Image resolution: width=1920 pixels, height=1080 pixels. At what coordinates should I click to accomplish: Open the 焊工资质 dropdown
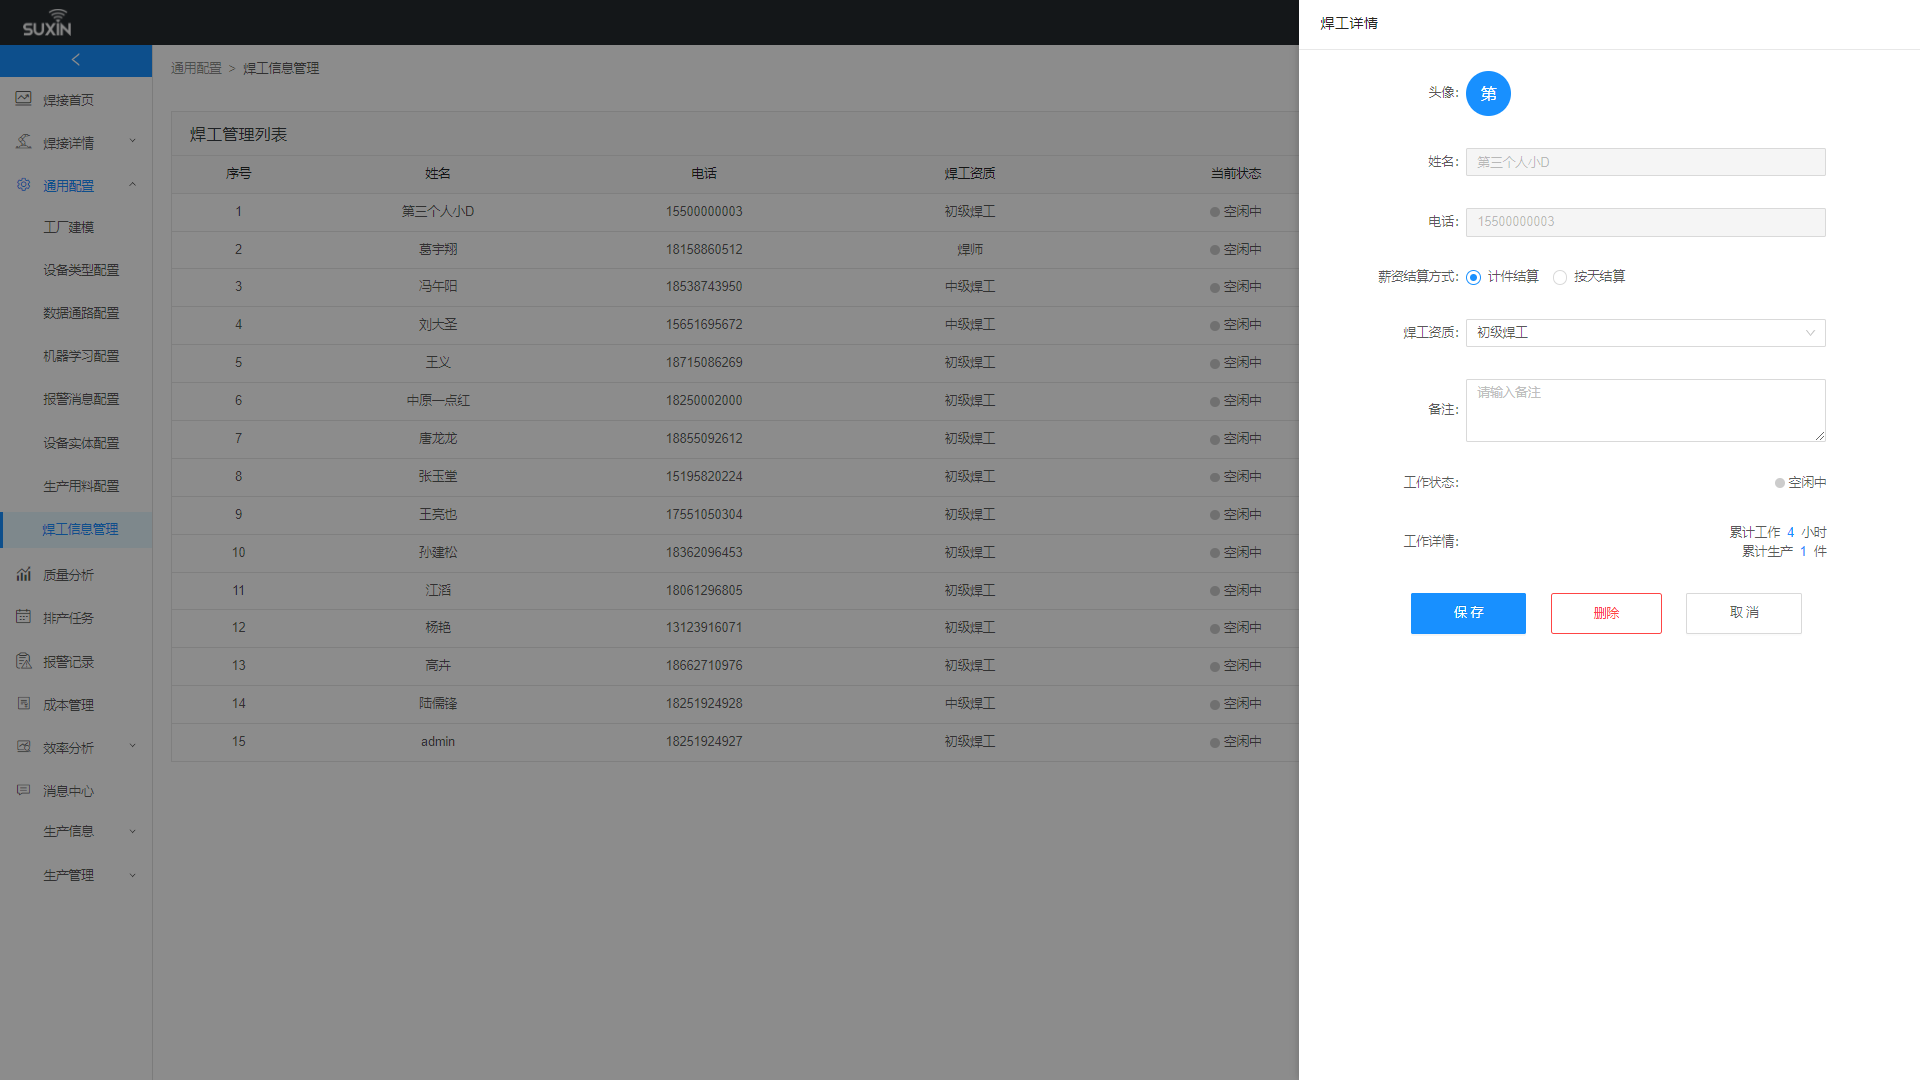point(1645,333)
